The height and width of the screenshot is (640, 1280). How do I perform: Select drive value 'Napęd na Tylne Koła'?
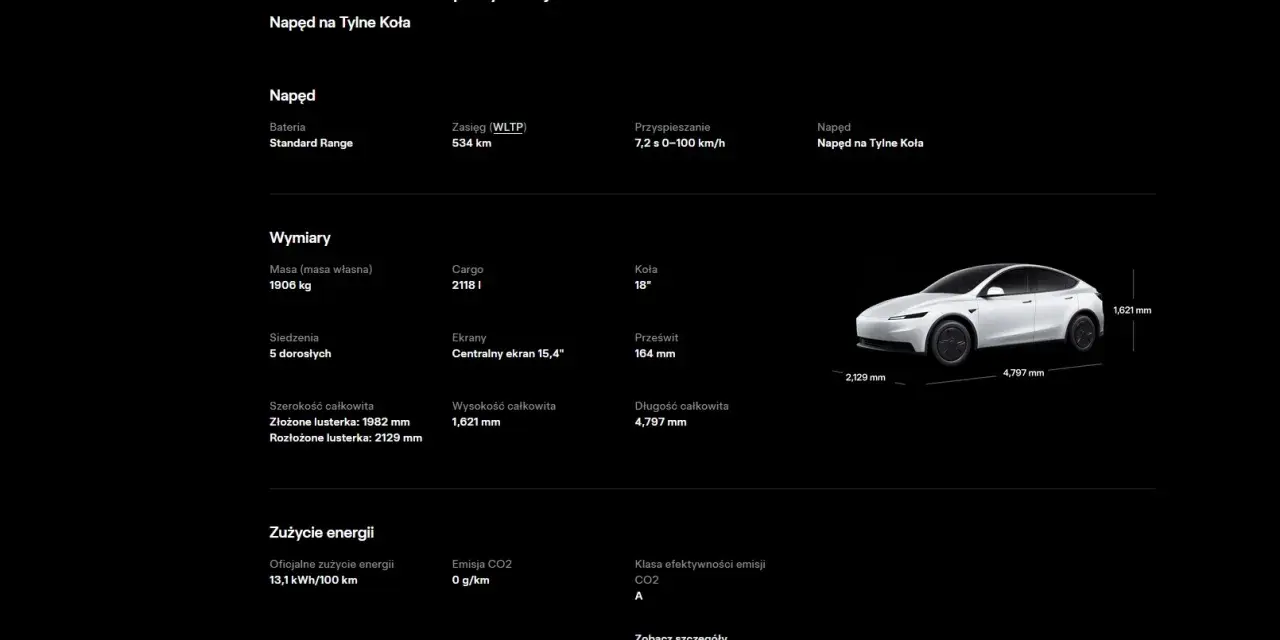pos(870,143)
